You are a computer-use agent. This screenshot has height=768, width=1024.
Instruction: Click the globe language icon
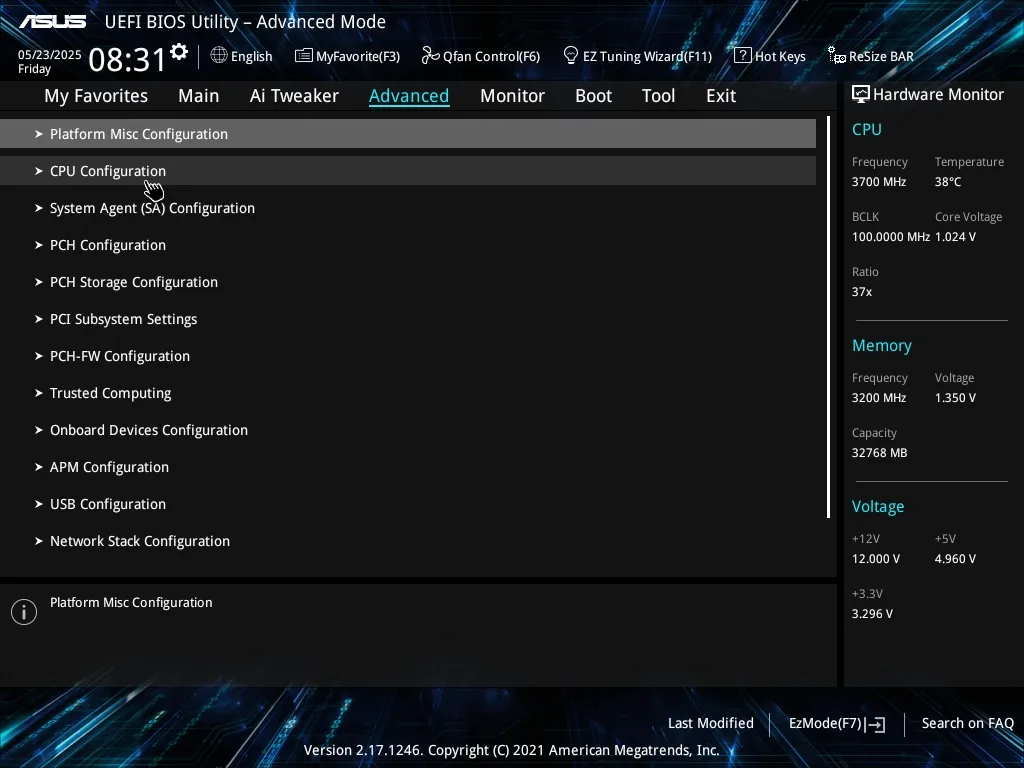pos(219,56)
